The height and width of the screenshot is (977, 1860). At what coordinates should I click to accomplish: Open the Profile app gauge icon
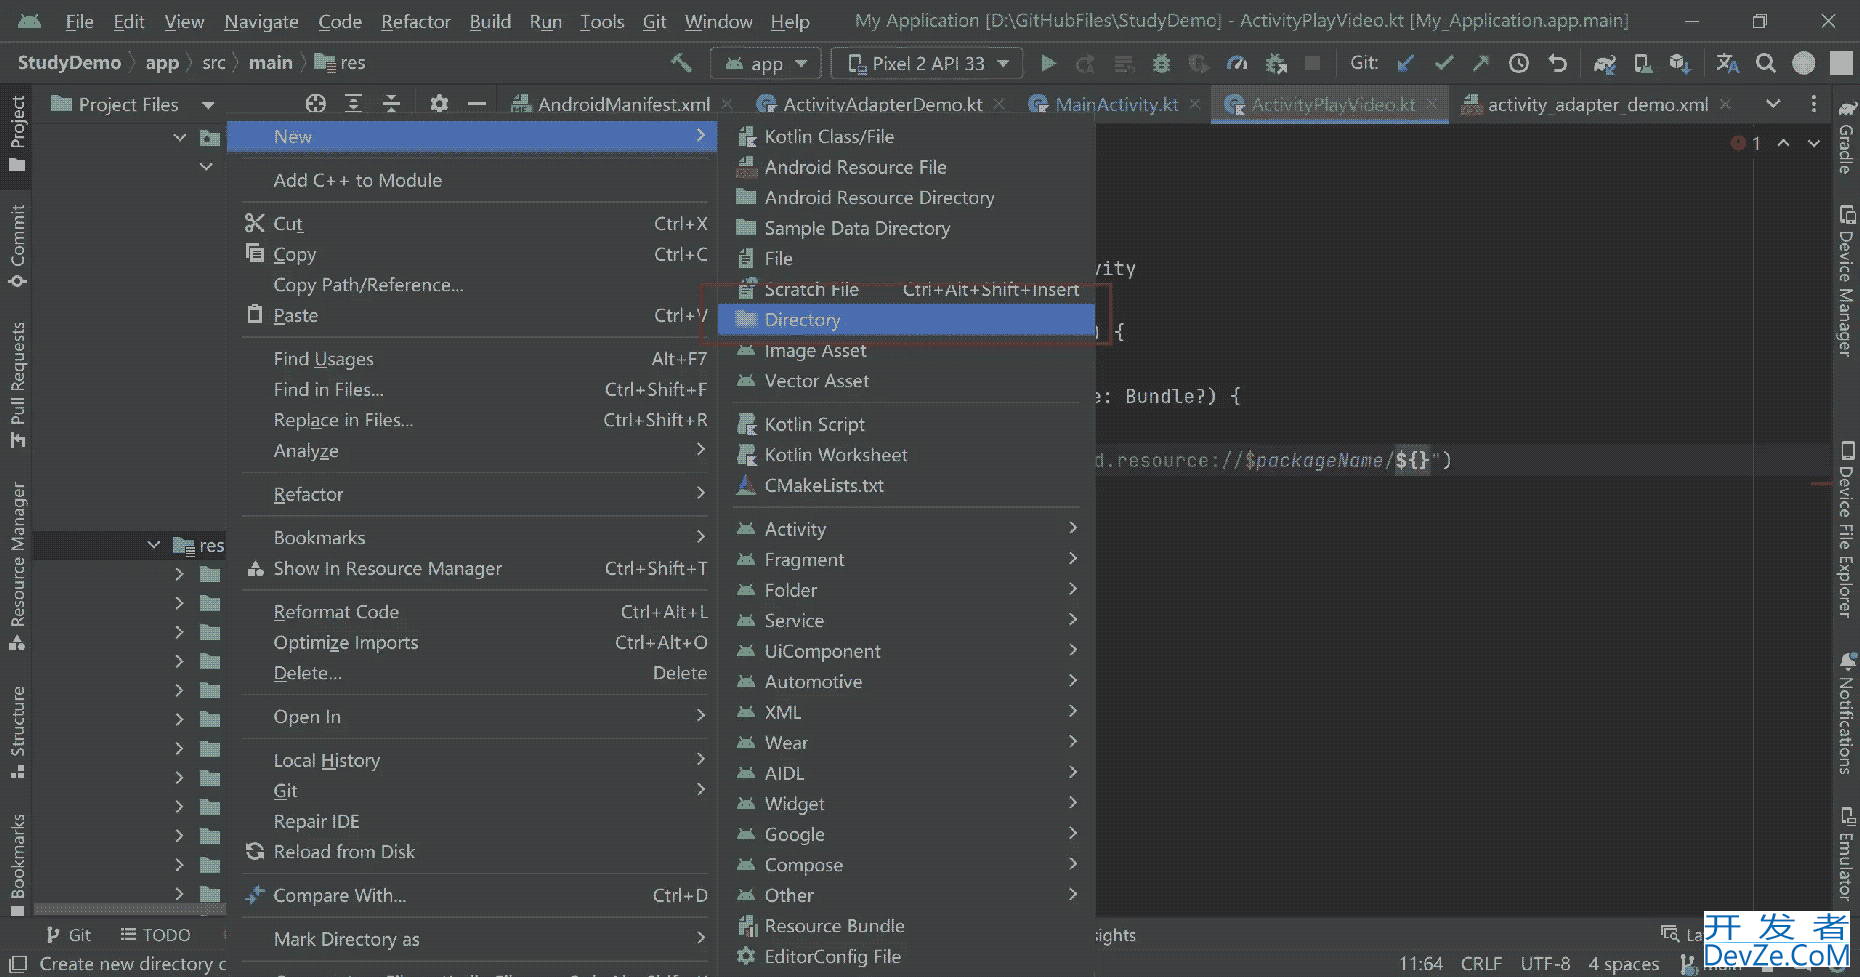point(1237,63)
